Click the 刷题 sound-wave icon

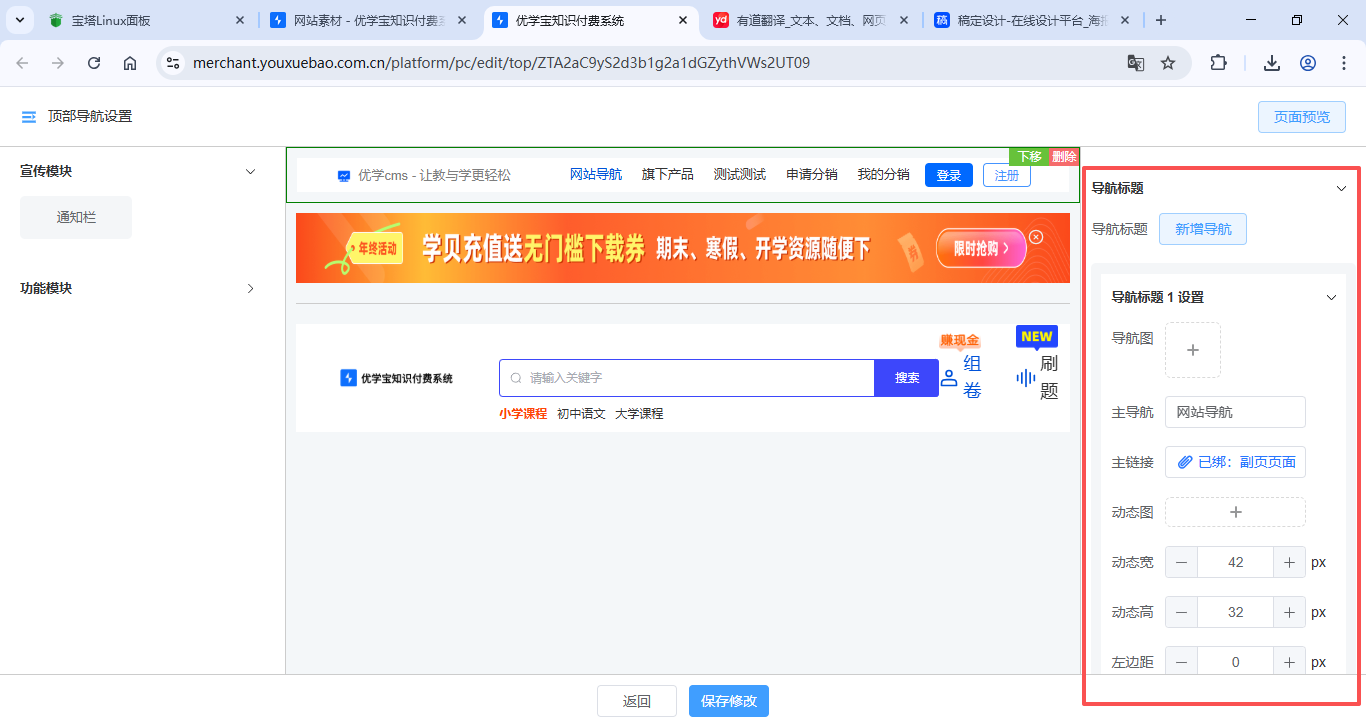click(x=1025, y=378)
